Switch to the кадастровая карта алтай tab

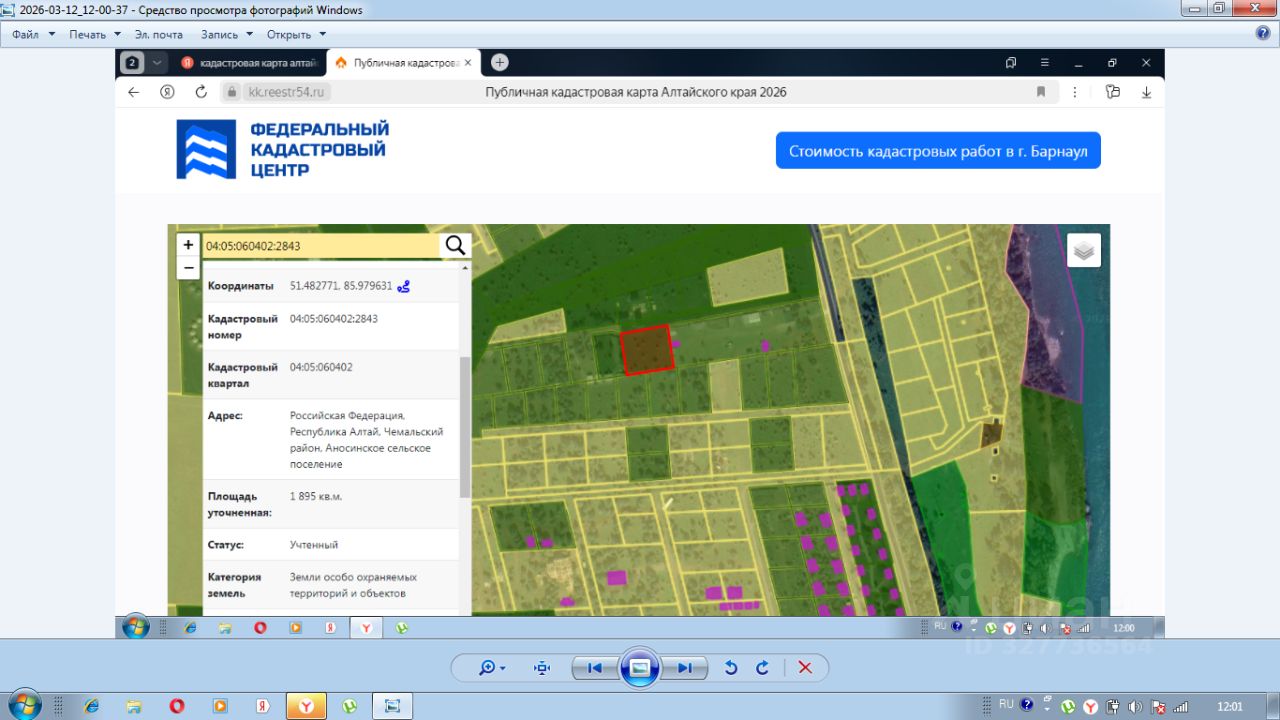tap(249, 63)
